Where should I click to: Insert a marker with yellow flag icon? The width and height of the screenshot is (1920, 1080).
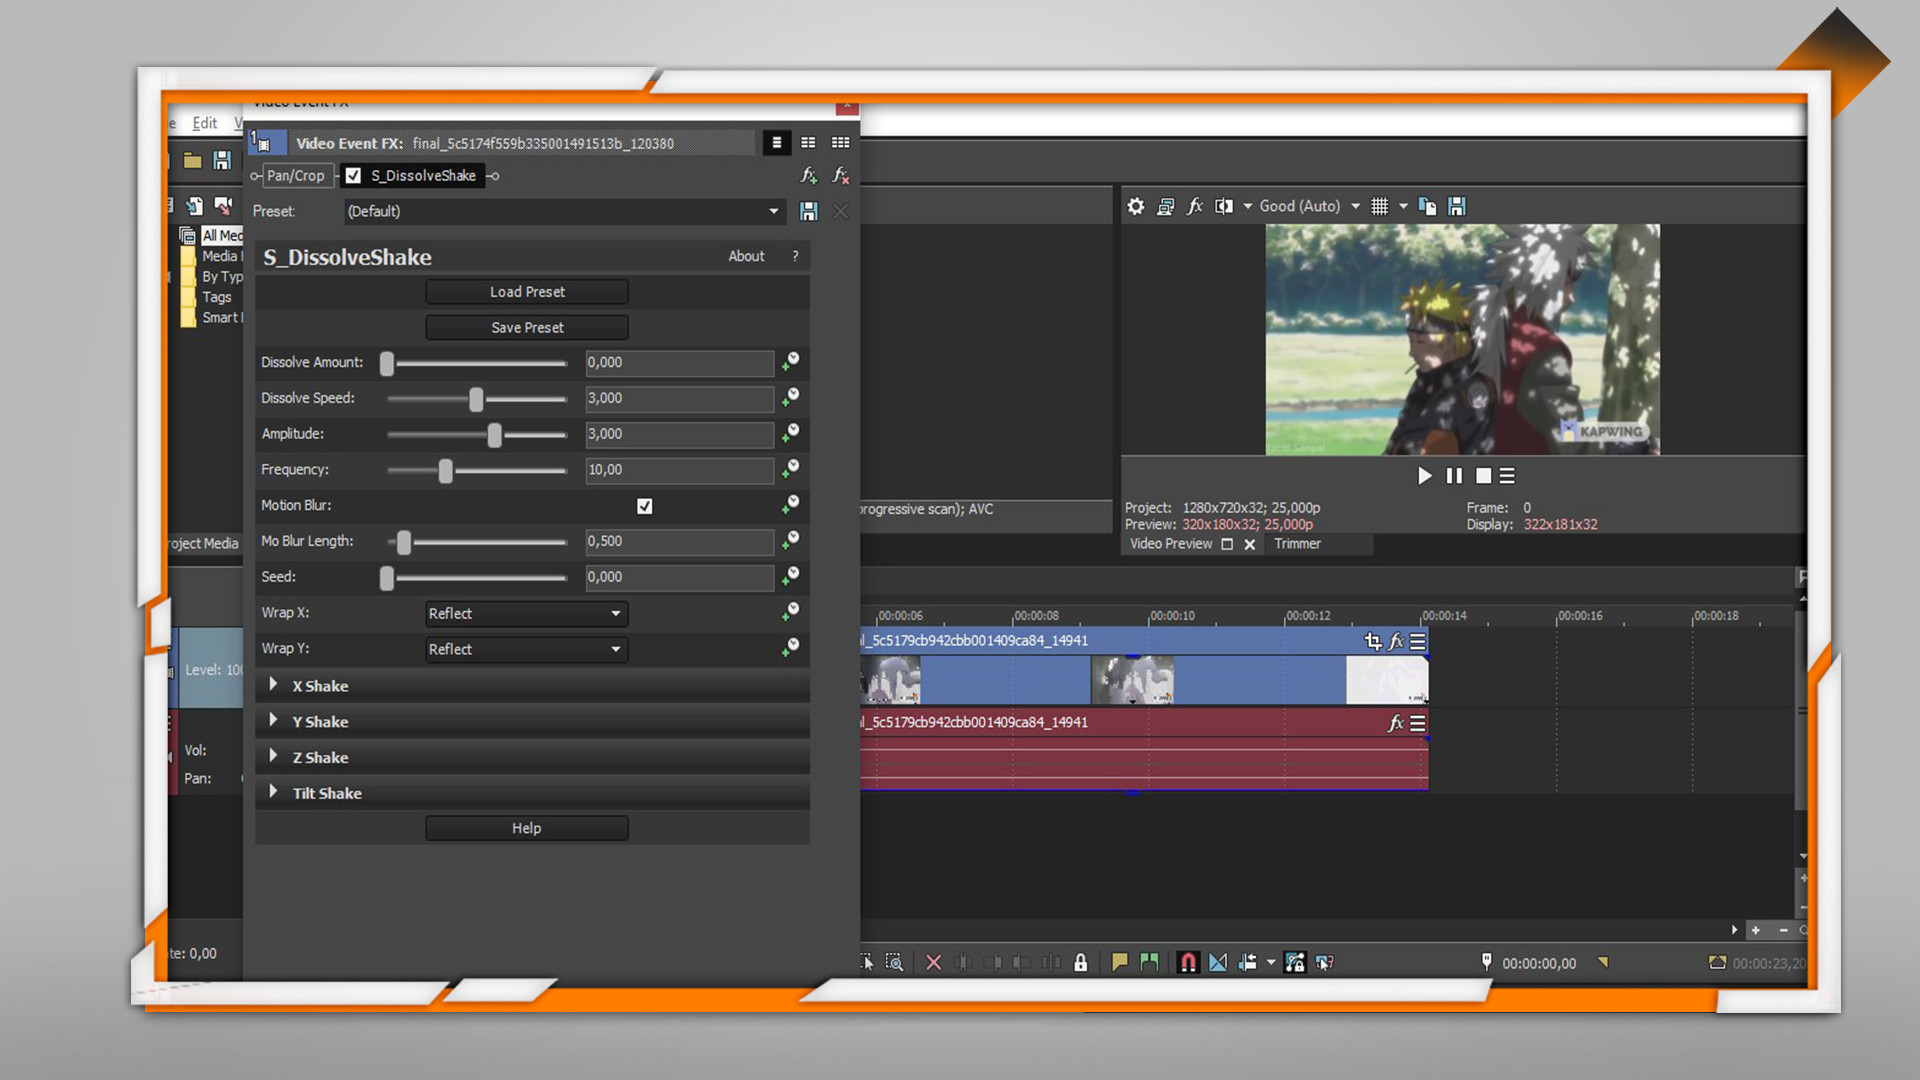(1119, 962)
